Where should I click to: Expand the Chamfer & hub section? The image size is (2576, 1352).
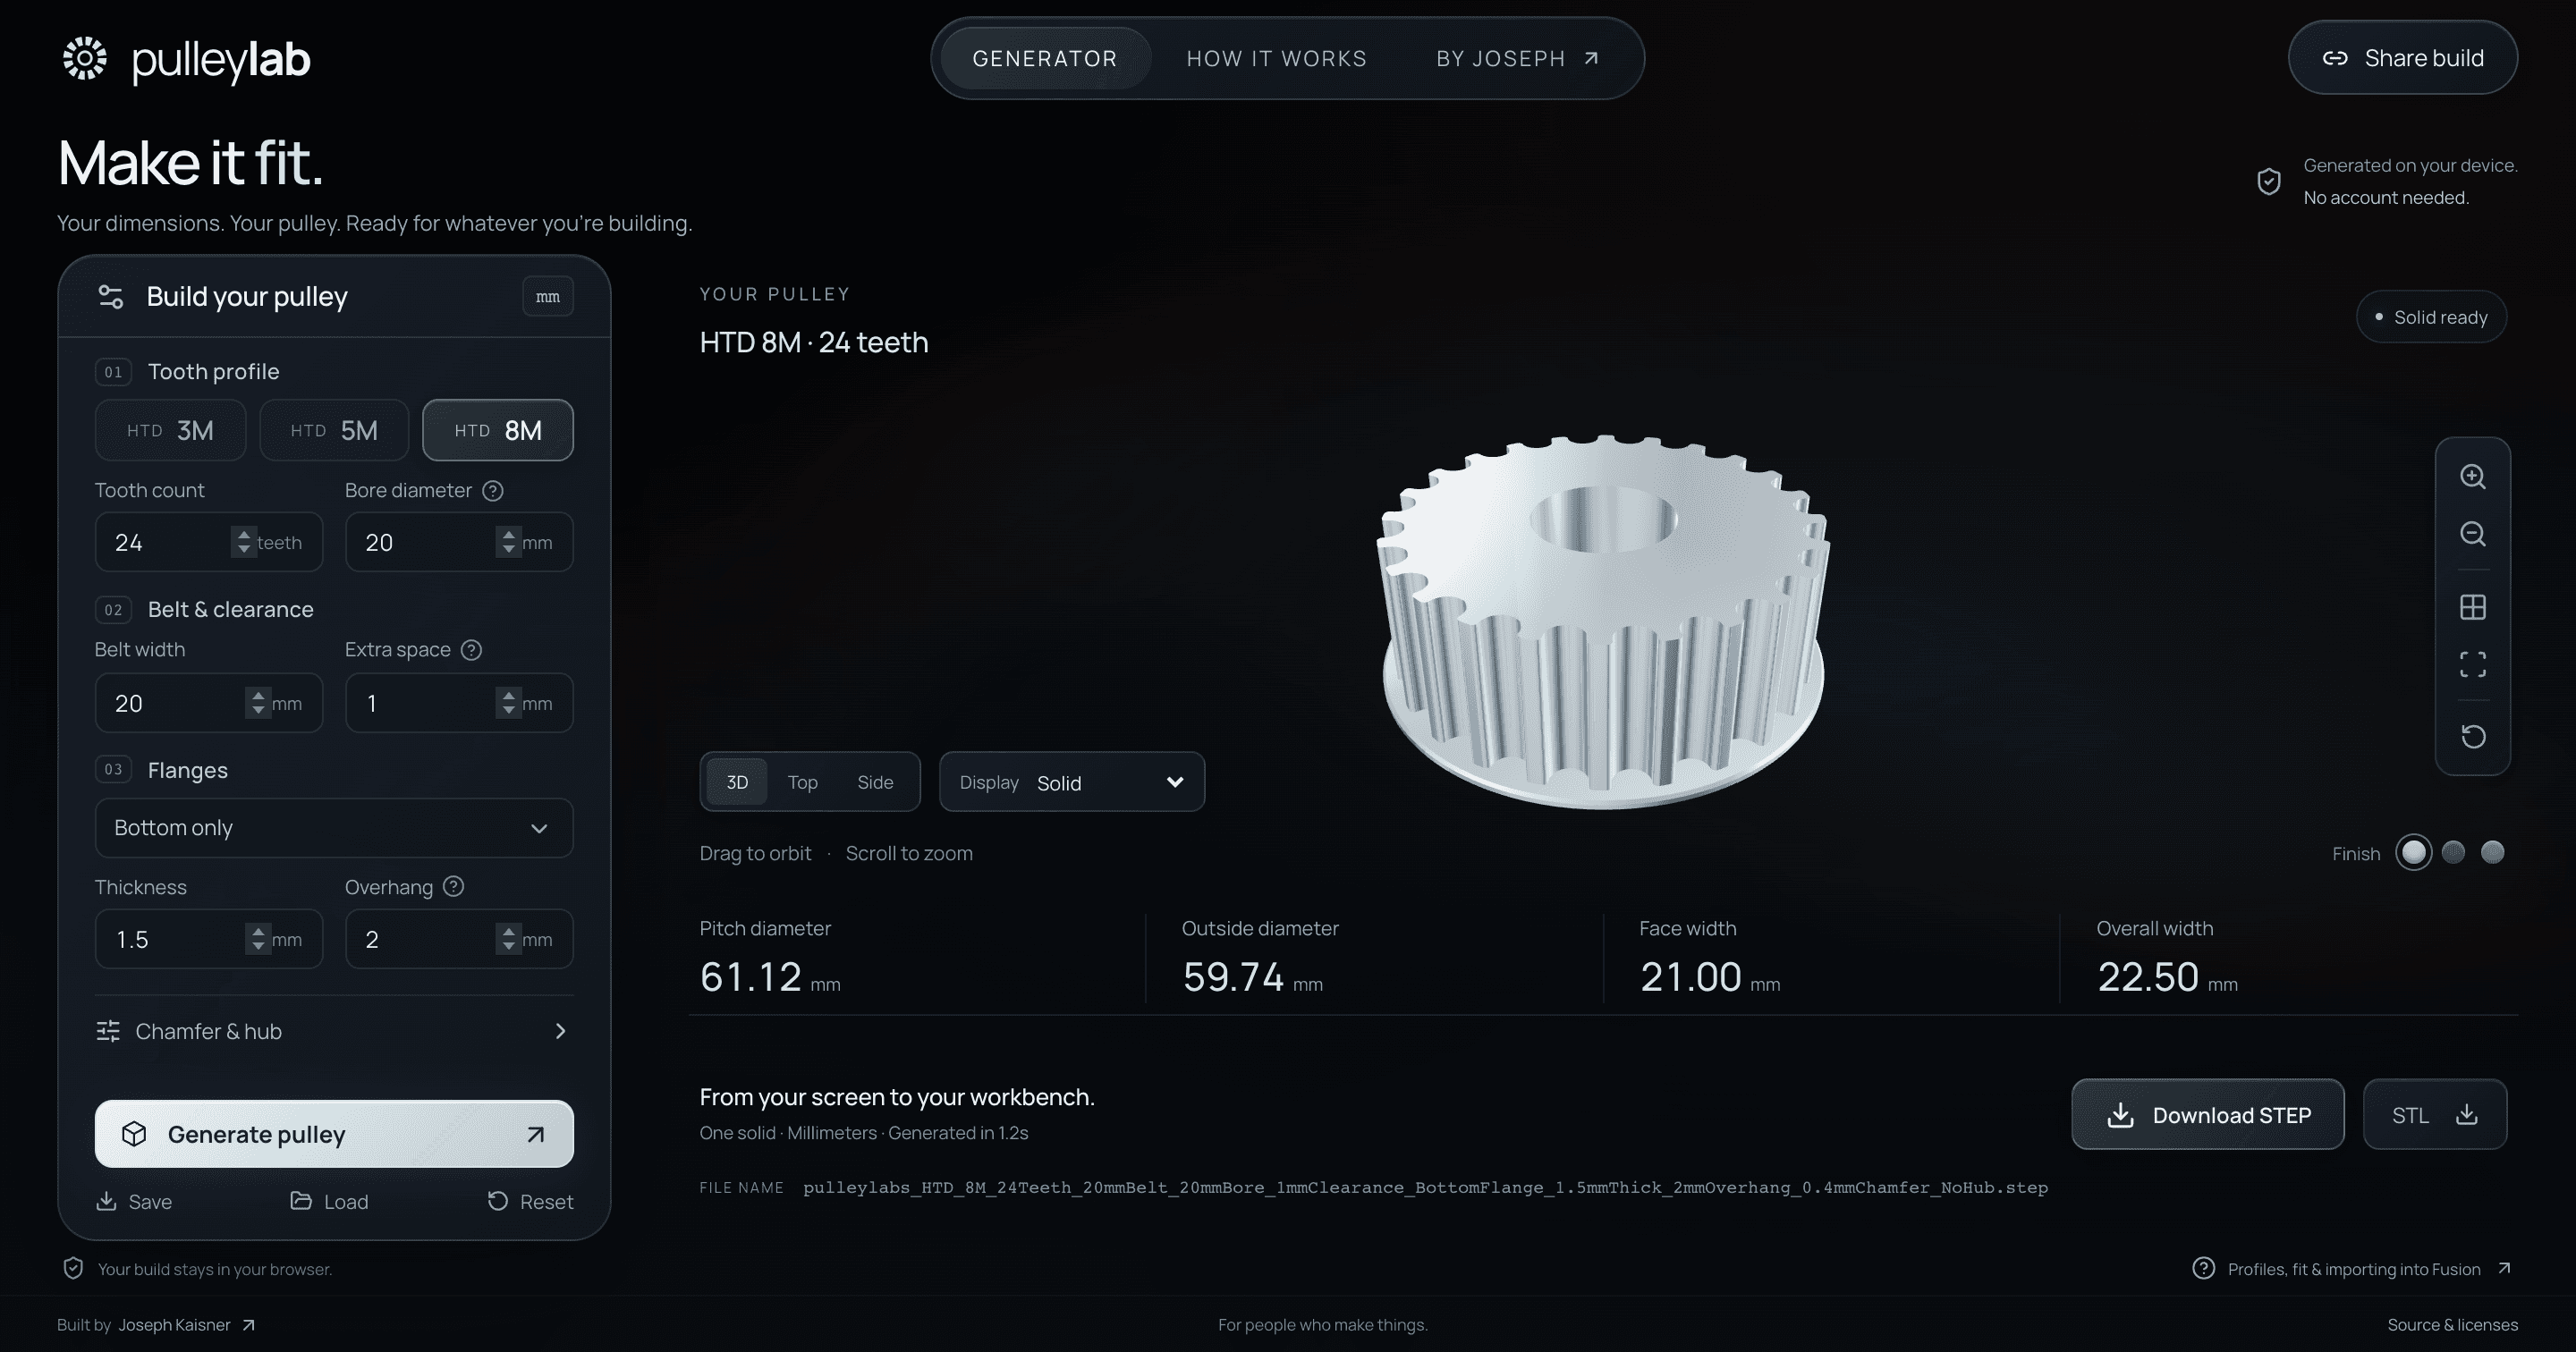point(334,1031)
